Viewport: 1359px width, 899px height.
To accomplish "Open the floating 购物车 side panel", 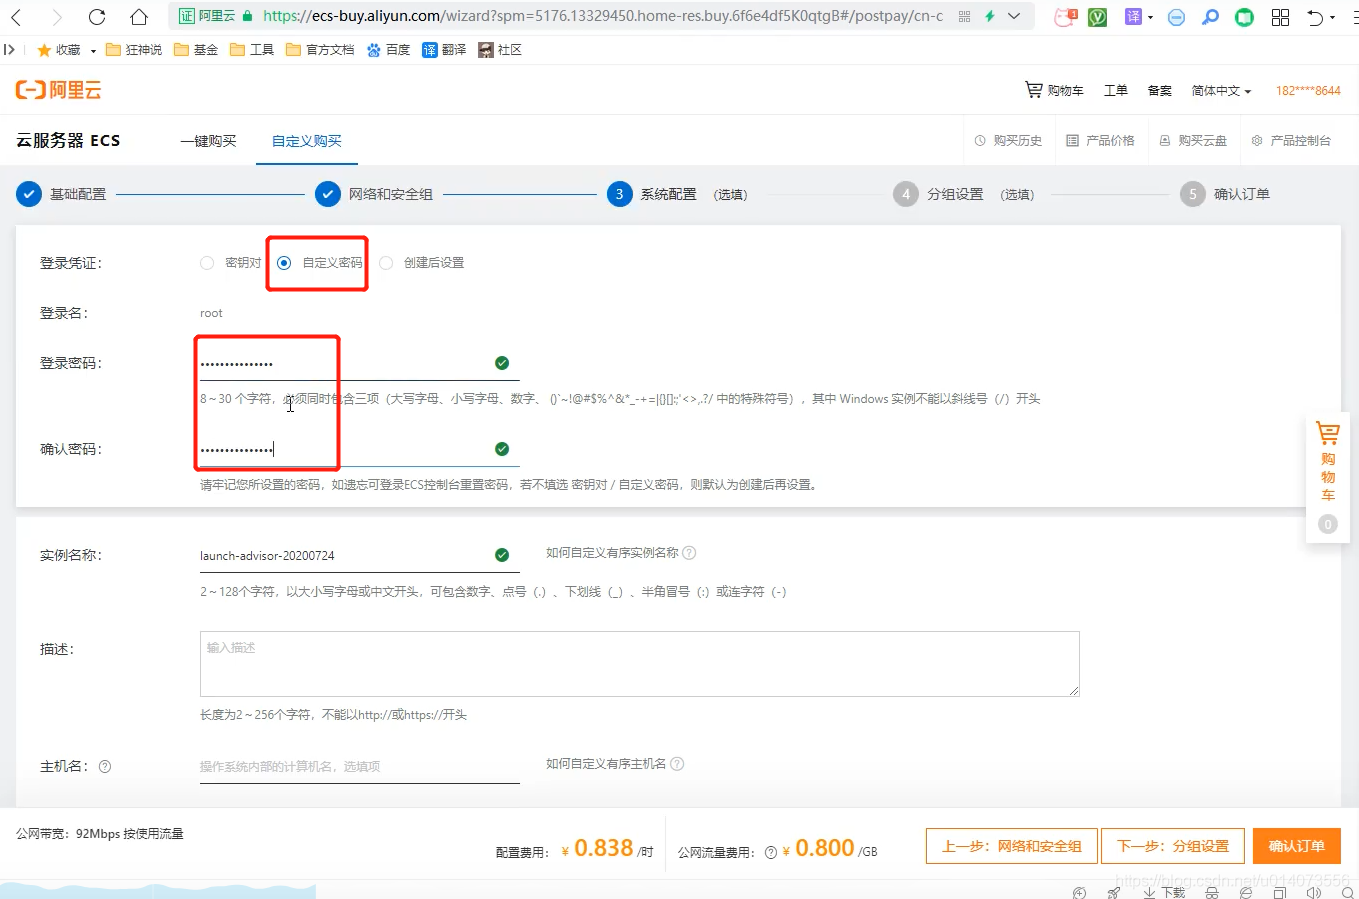I will pos(1328,477).
